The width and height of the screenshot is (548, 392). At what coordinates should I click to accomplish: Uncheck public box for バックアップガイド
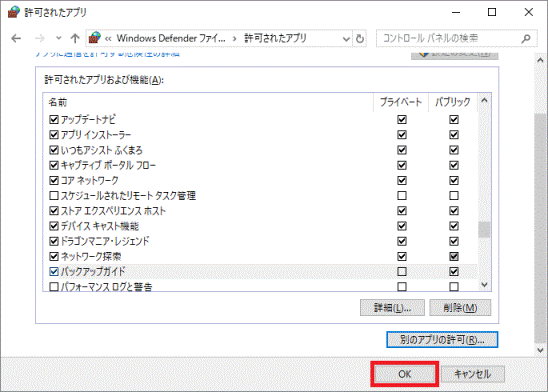[x=454, y=271]
